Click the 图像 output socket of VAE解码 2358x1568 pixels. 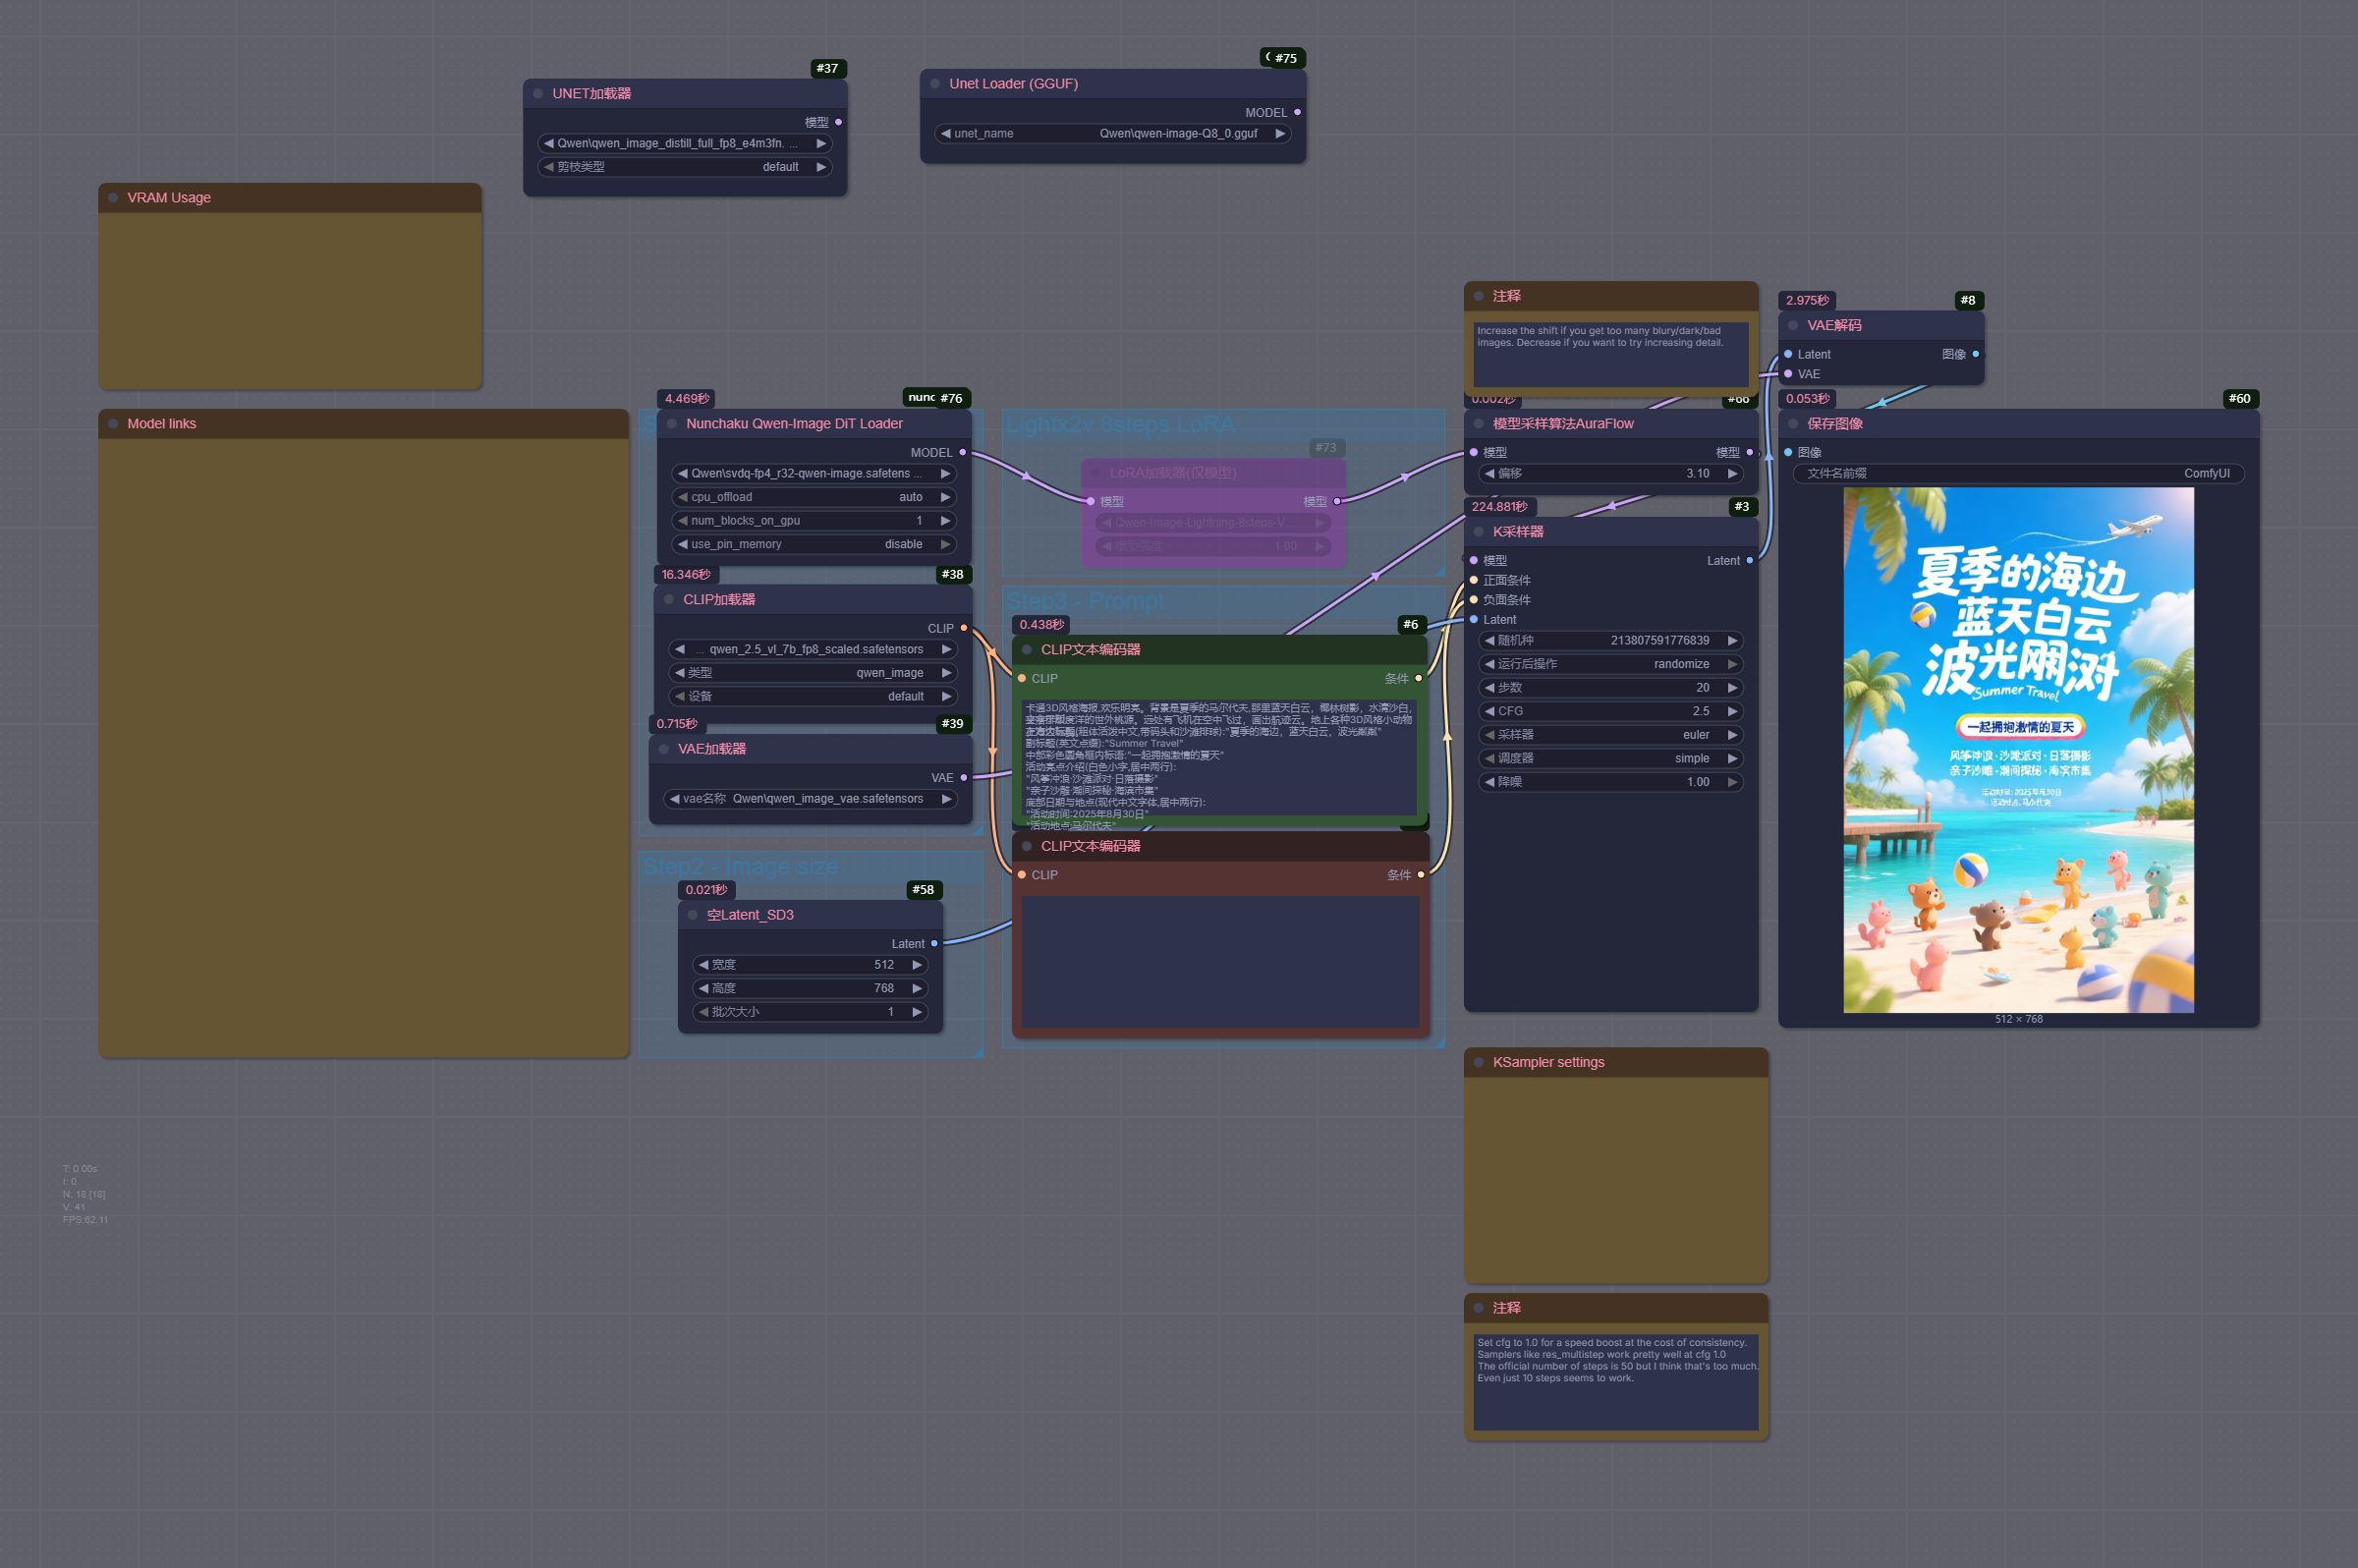coord(1975,354)
